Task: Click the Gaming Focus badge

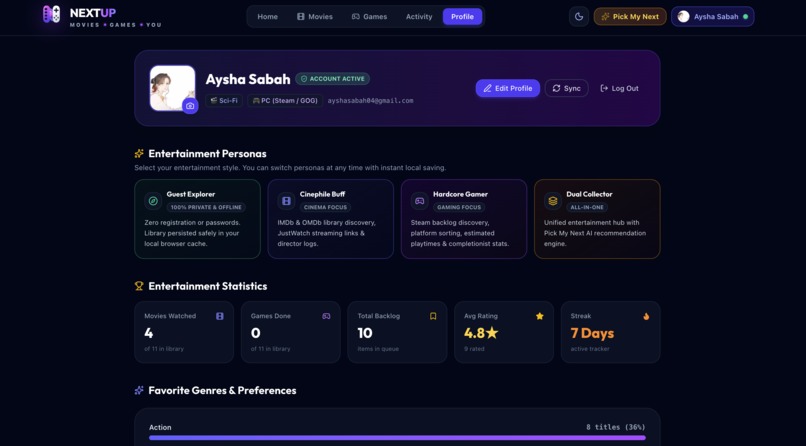Action: pos(459,207)
